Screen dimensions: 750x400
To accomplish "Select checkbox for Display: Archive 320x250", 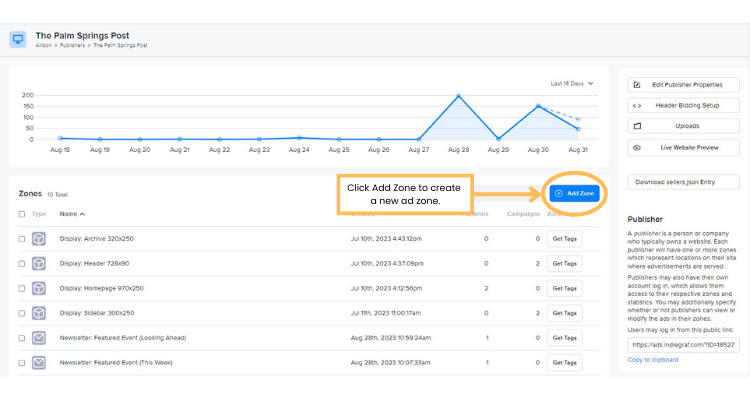I will click(22, 239).
